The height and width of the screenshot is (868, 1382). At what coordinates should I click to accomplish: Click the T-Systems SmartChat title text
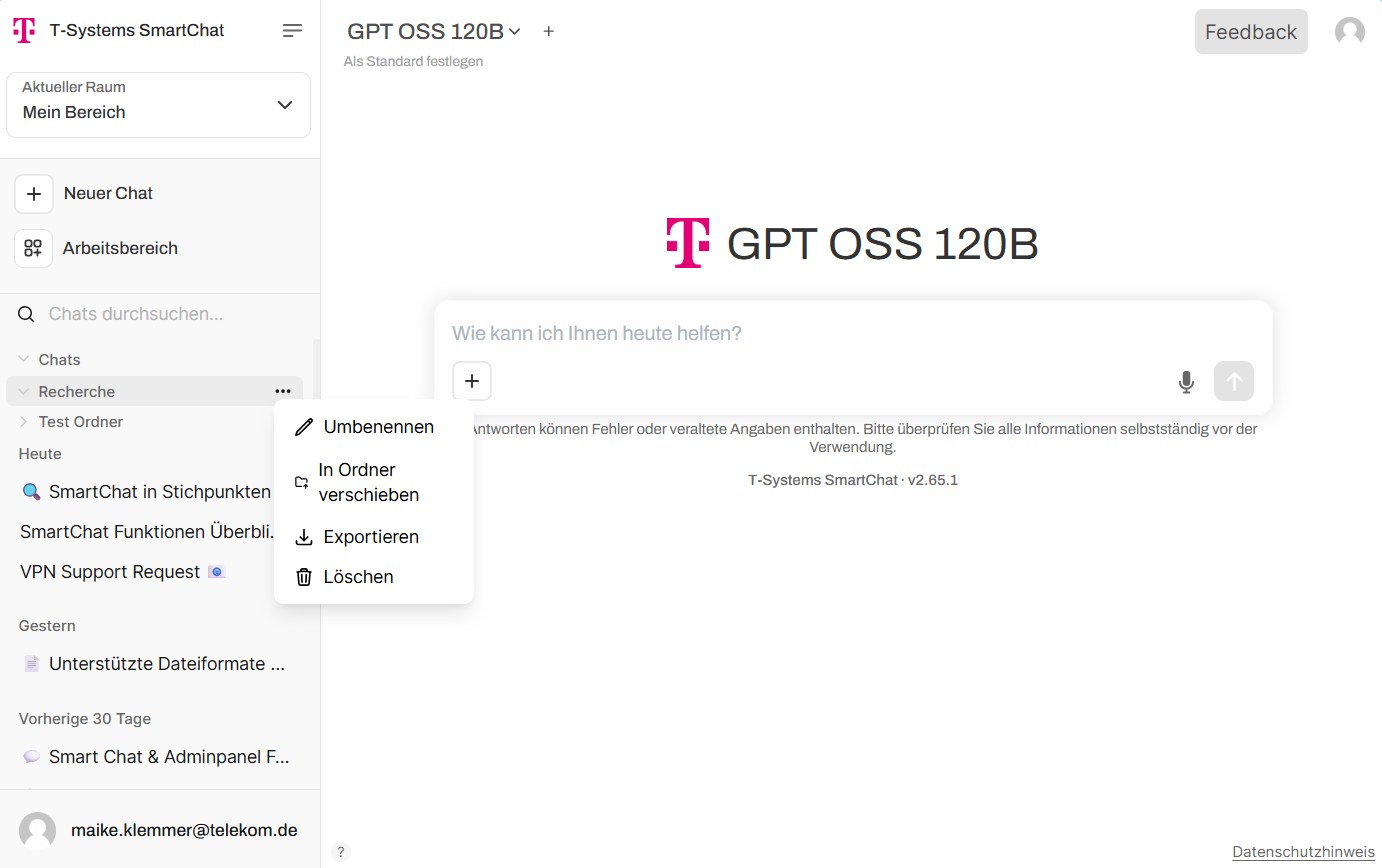point(137,30)
